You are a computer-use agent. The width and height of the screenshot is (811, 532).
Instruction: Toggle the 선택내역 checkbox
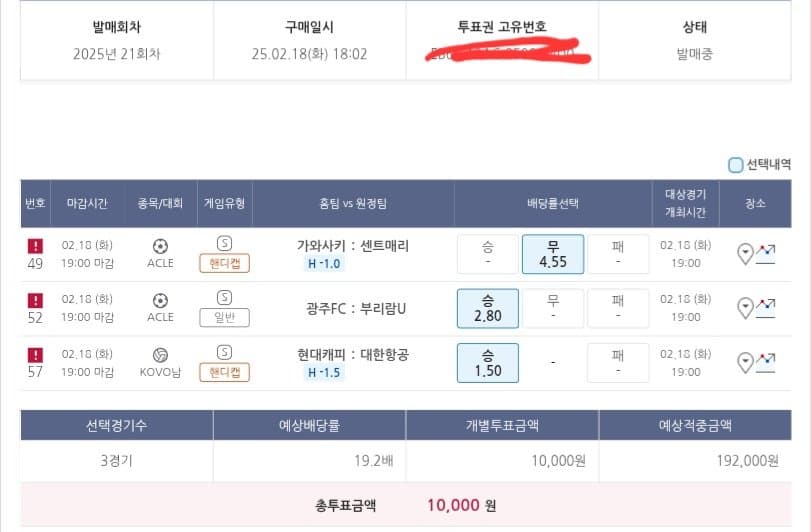(x=735, y=165)
